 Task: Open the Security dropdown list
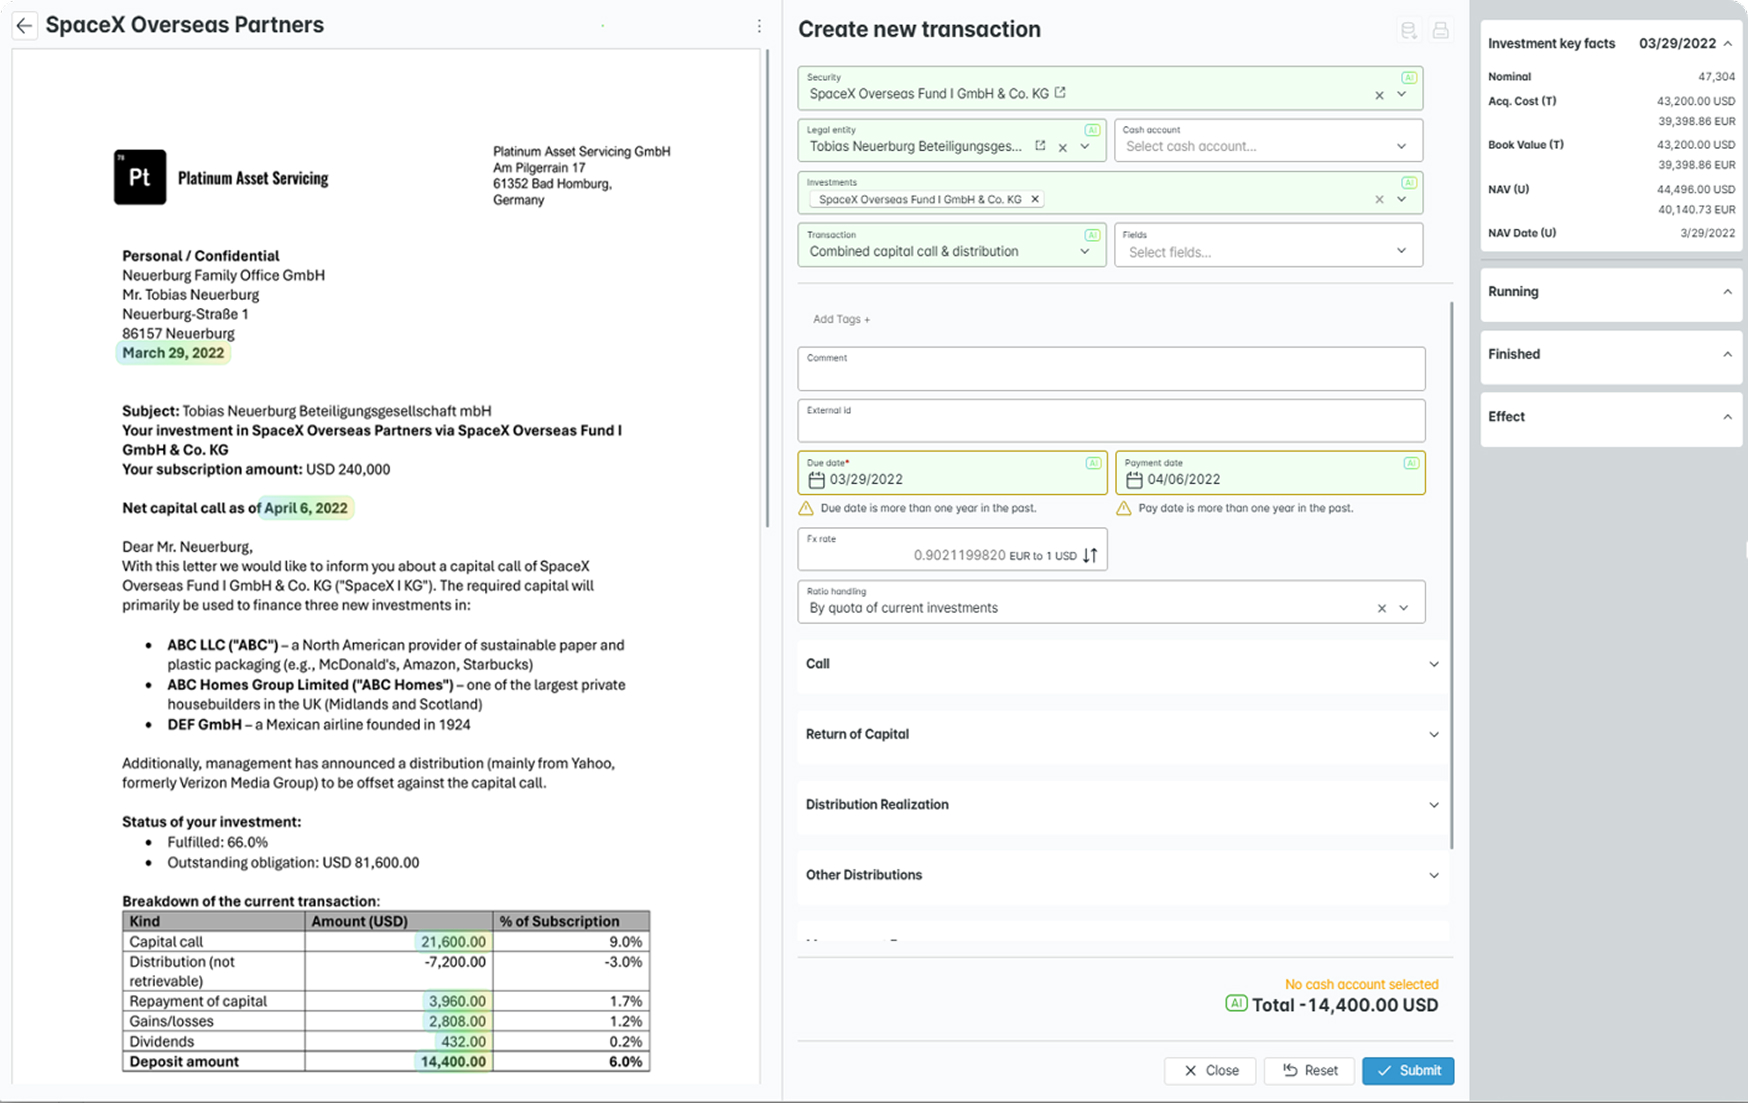click(1402, 94)
